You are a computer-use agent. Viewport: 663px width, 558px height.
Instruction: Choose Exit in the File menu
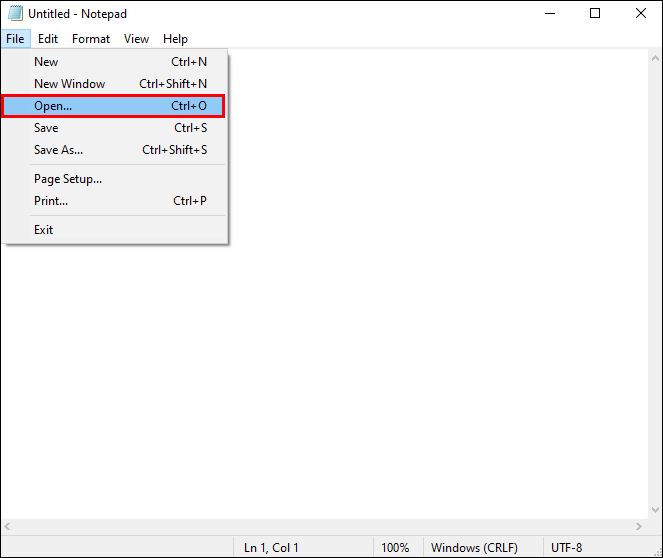click(114, 230)
